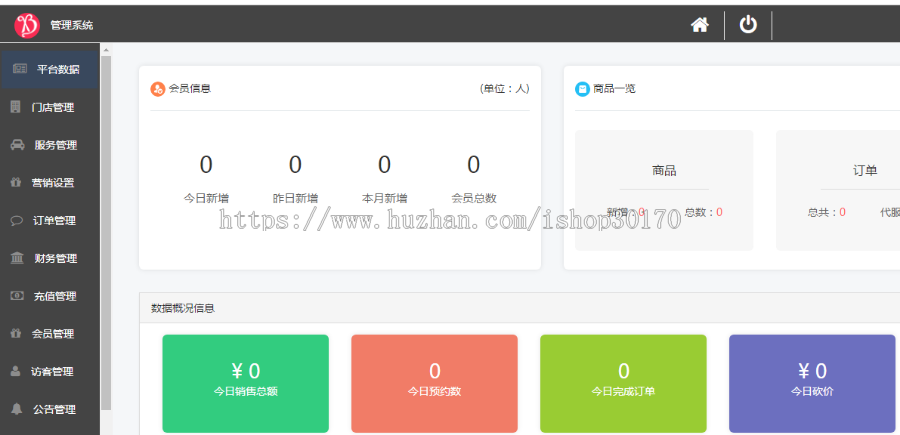Click the home icon in top bar

pos(699,25)
